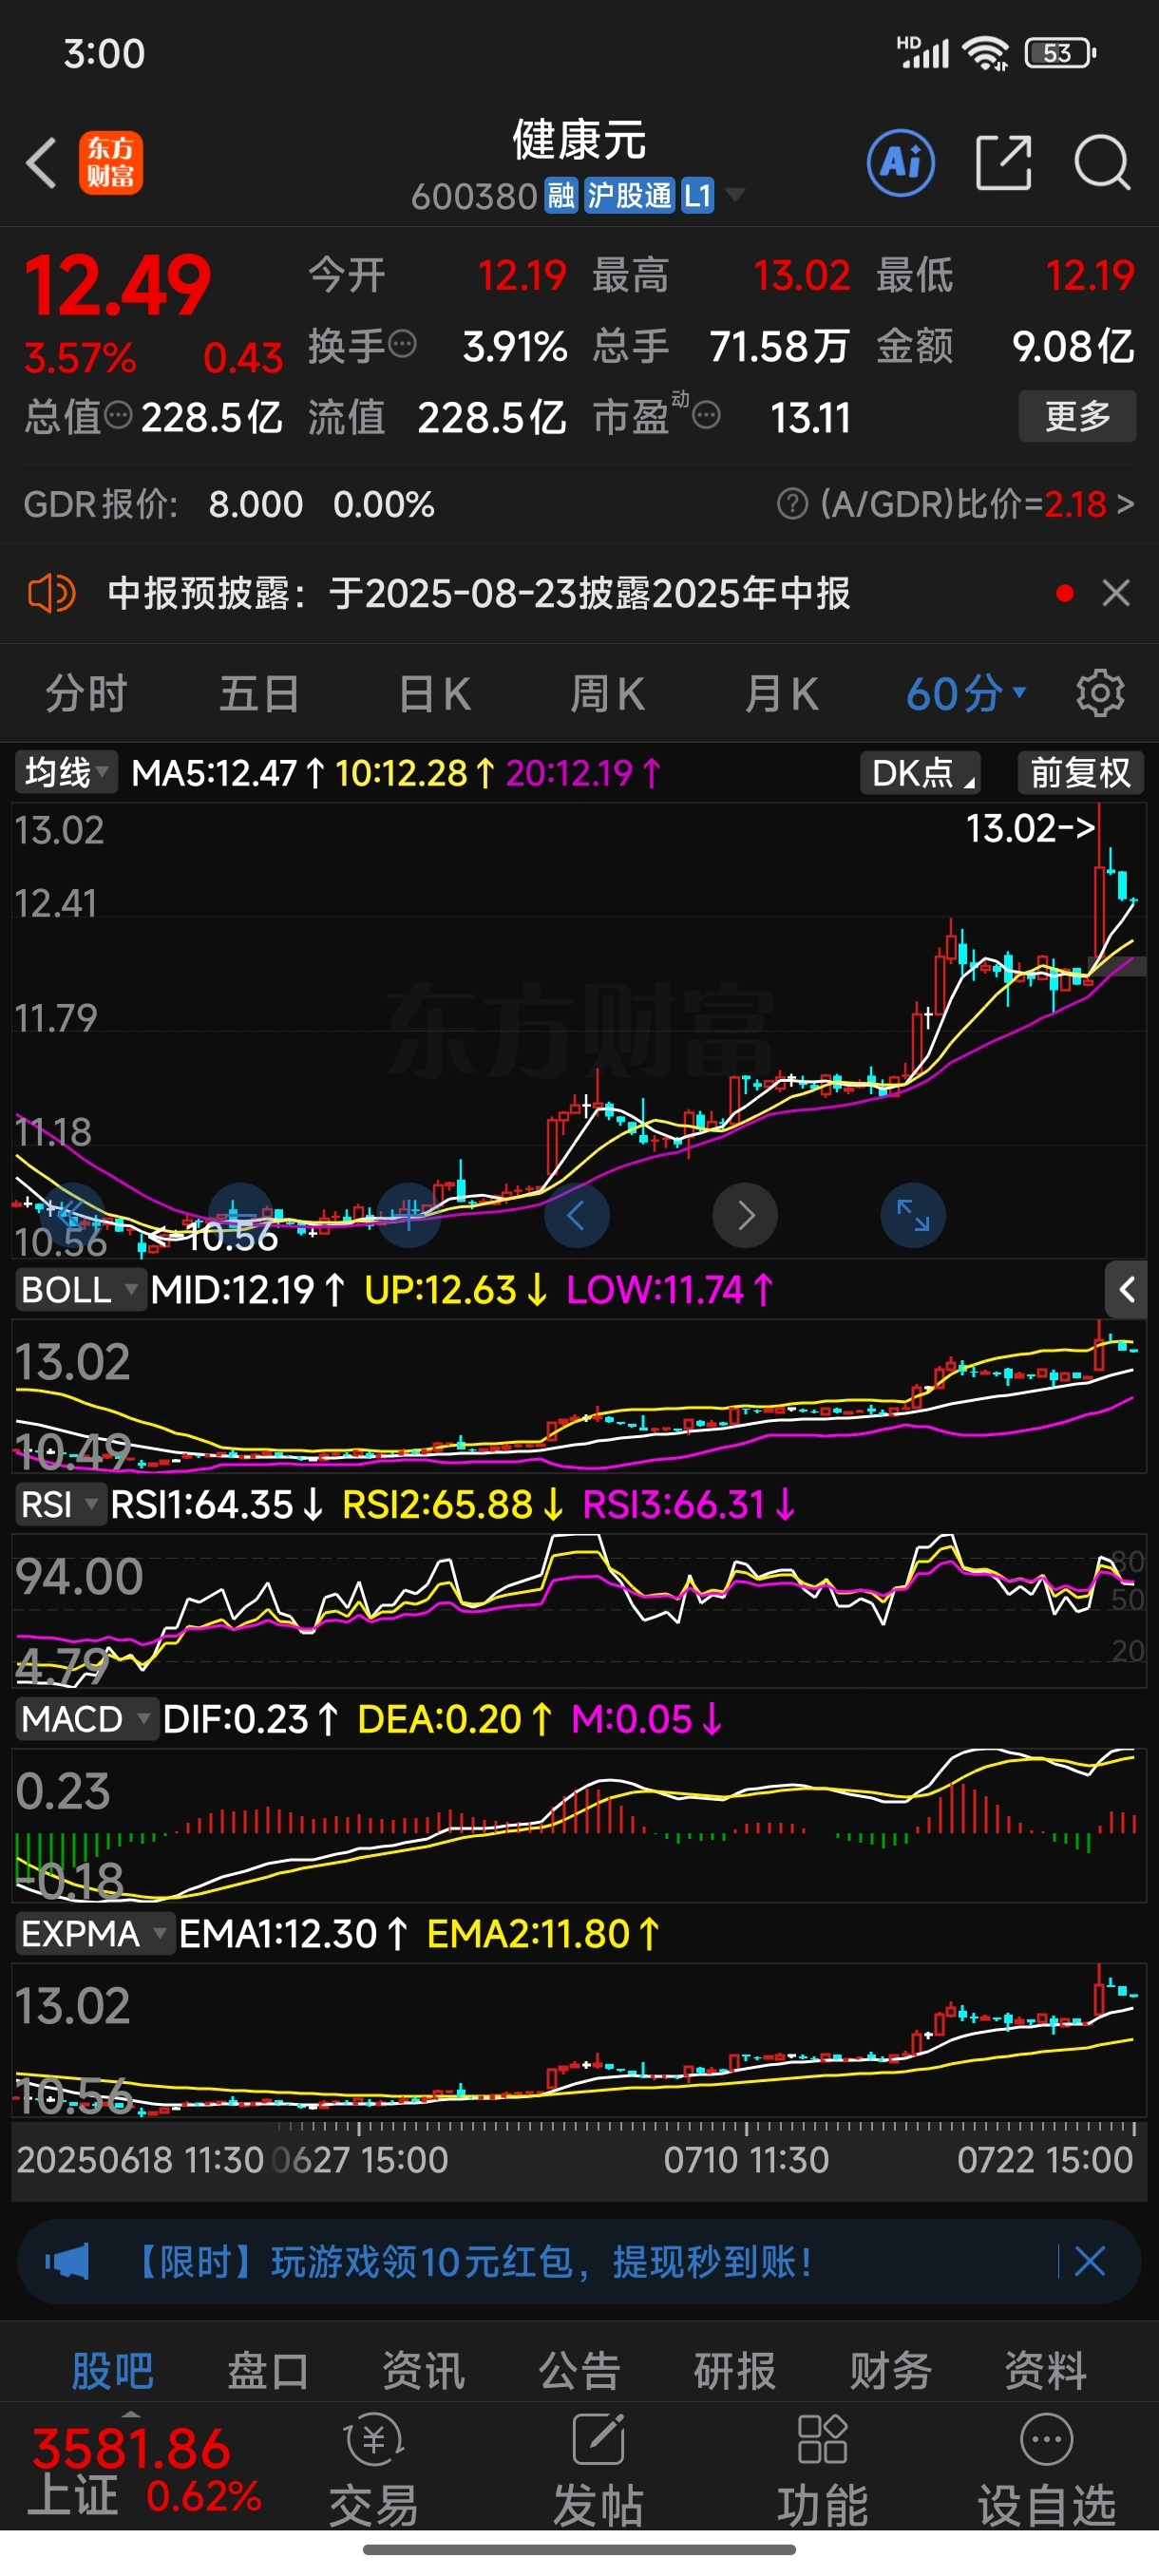Open the Ai assistant icon
1159x2576 pixels.
click(x=901, y=162)
